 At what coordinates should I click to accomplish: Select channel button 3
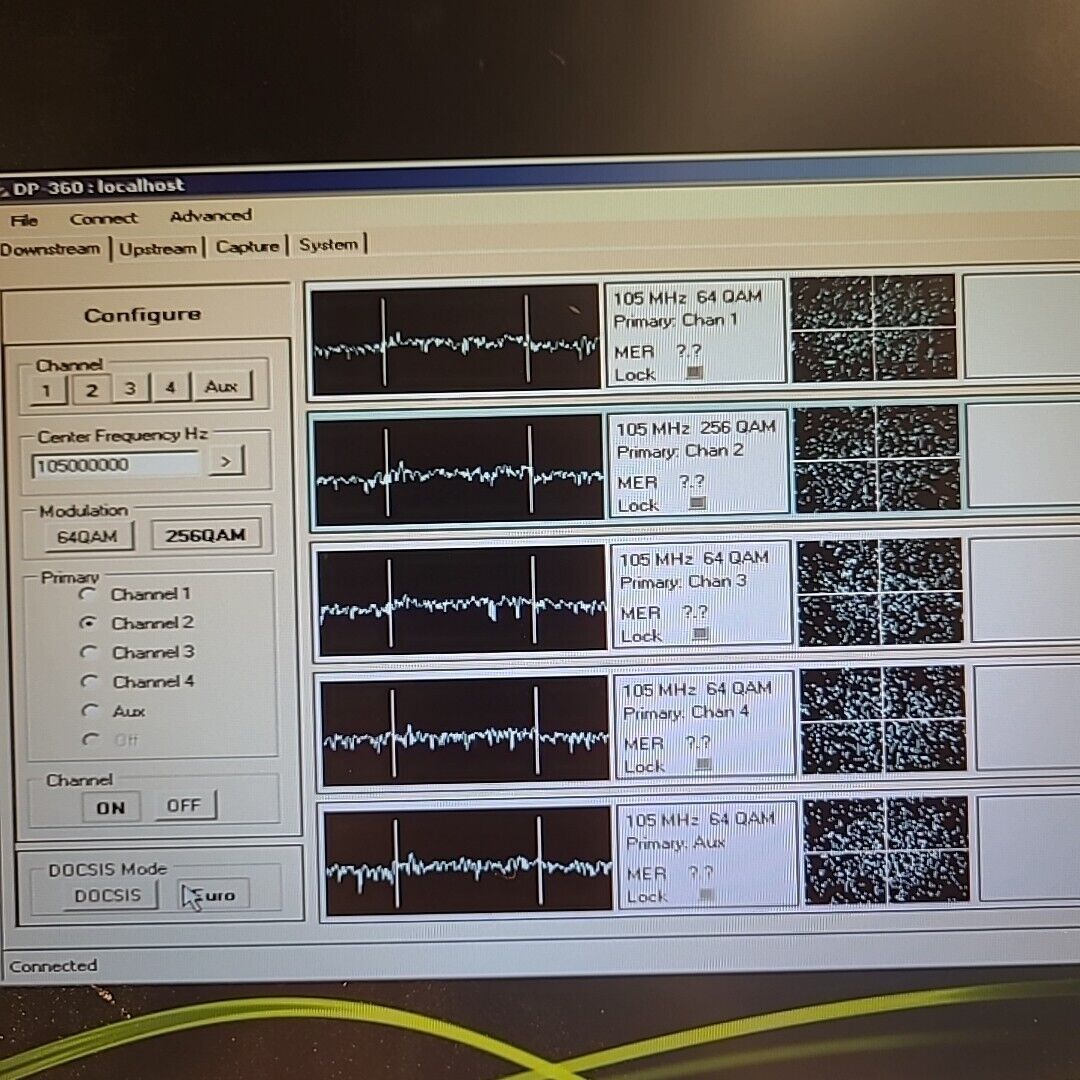130,388
